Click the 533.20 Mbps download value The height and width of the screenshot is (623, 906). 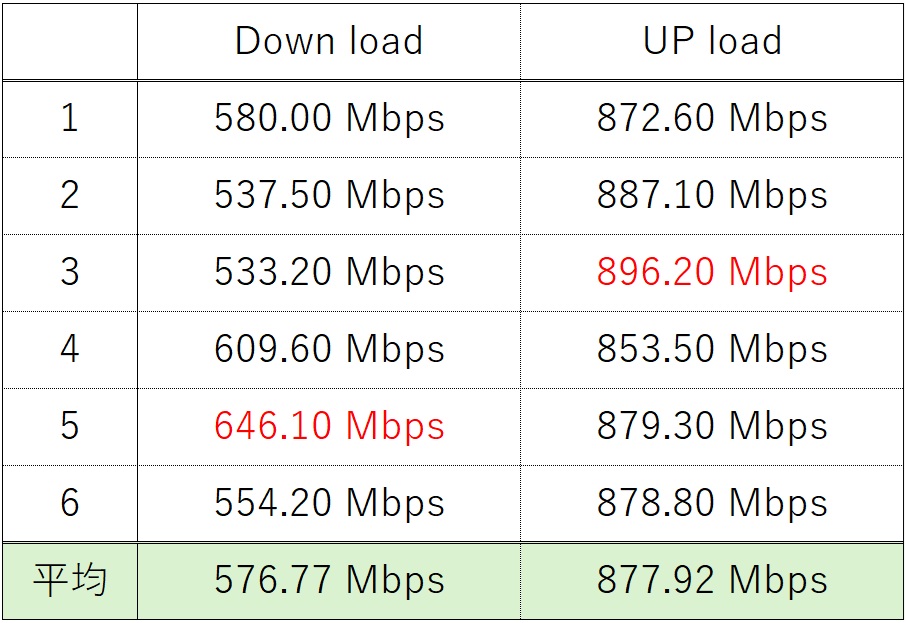[329, 273]
